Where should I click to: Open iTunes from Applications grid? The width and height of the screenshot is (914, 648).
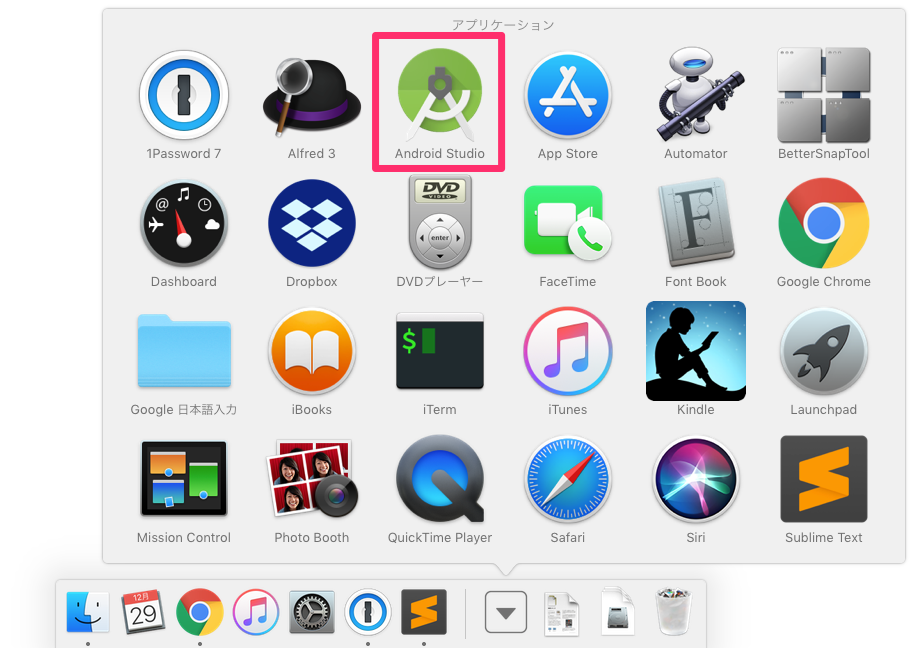tap(567, 351)
